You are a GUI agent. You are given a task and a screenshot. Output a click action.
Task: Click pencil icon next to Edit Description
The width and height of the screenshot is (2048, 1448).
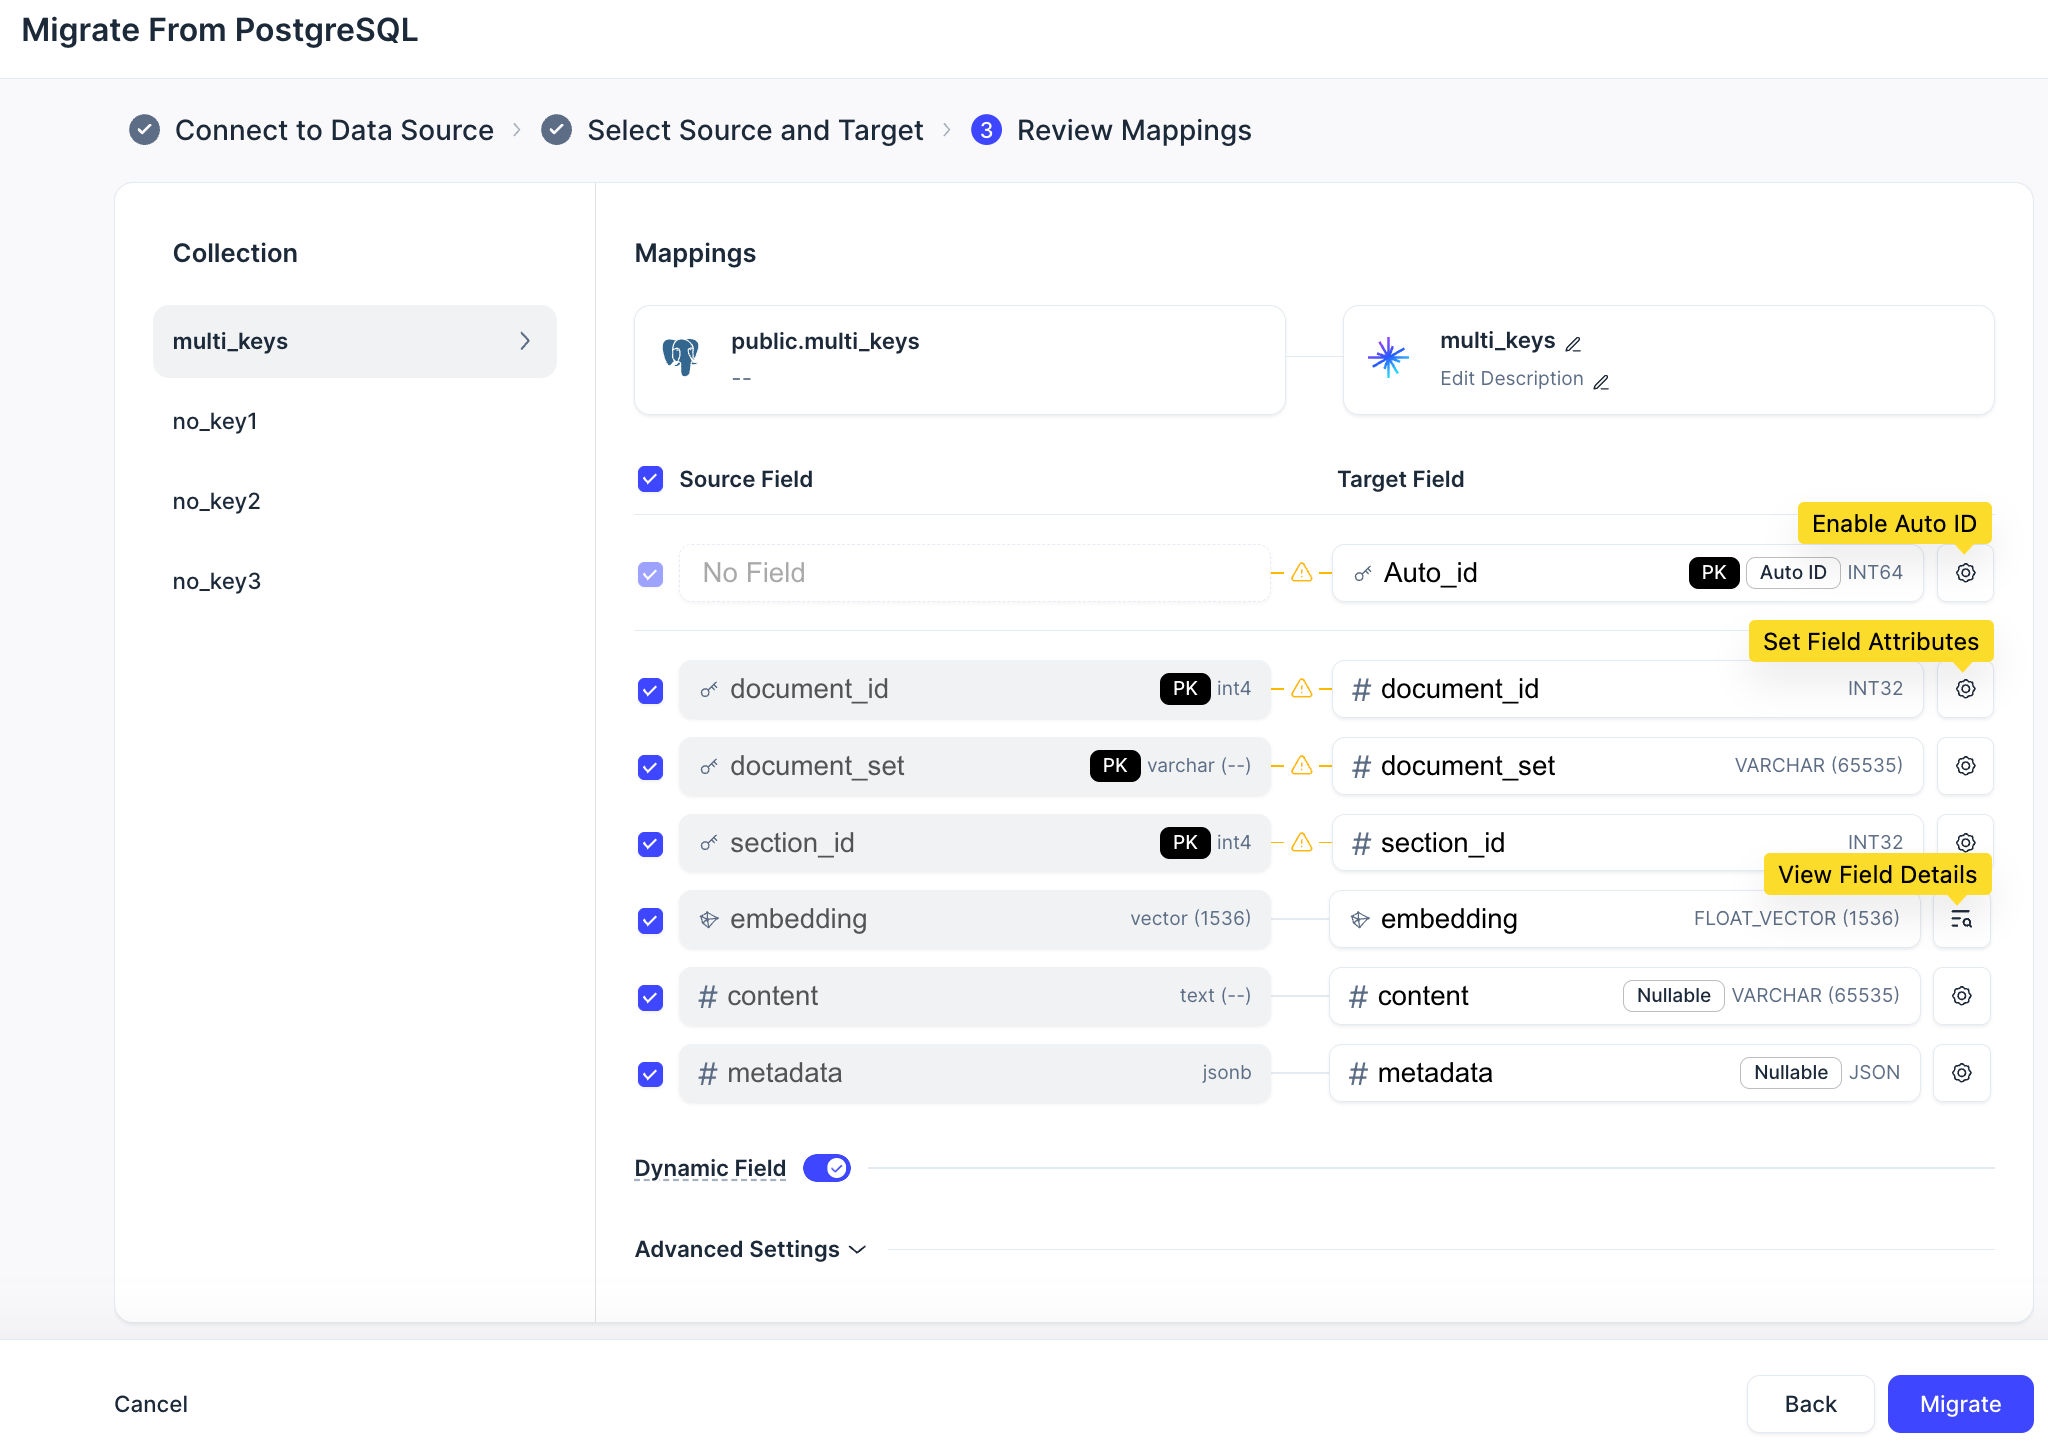click(1601, 382)
